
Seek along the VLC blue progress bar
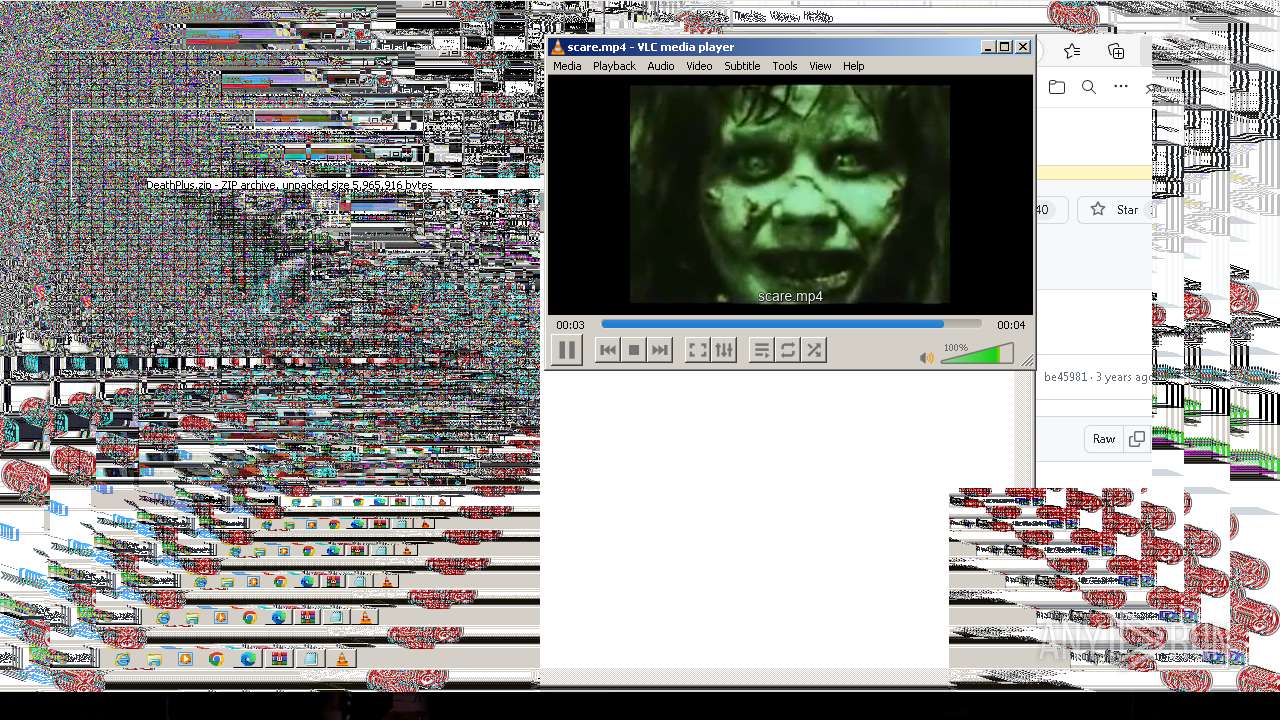pyautogui.click(x=791, y=324)
